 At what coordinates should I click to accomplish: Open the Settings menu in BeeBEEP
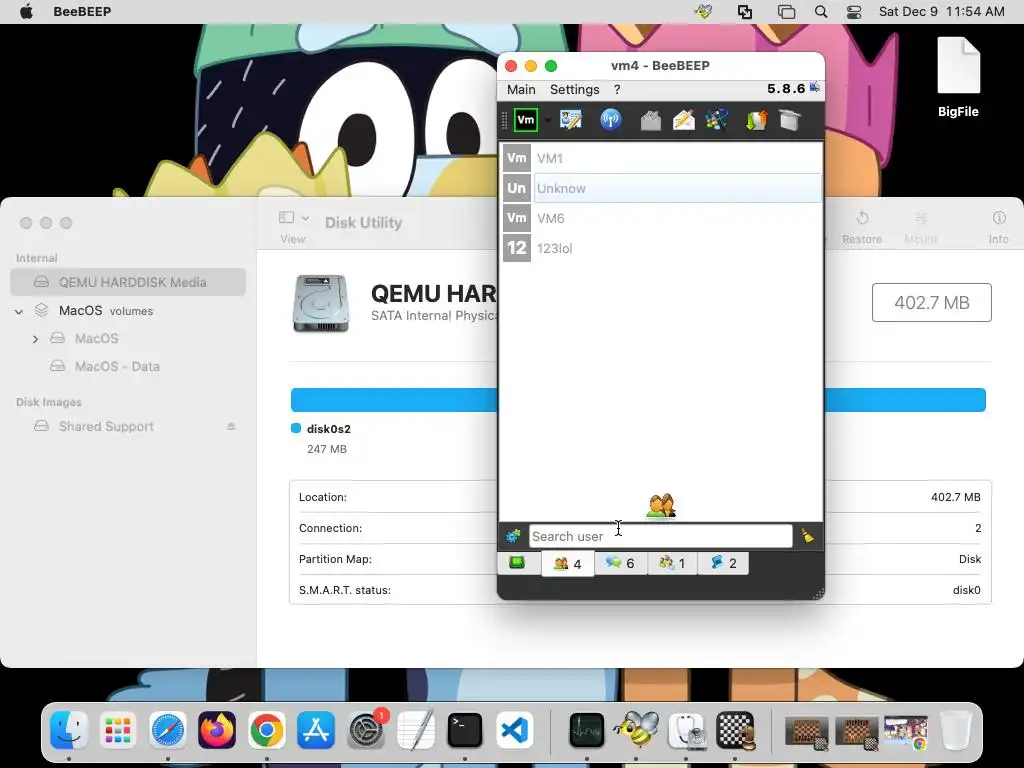tap(575, 89)
